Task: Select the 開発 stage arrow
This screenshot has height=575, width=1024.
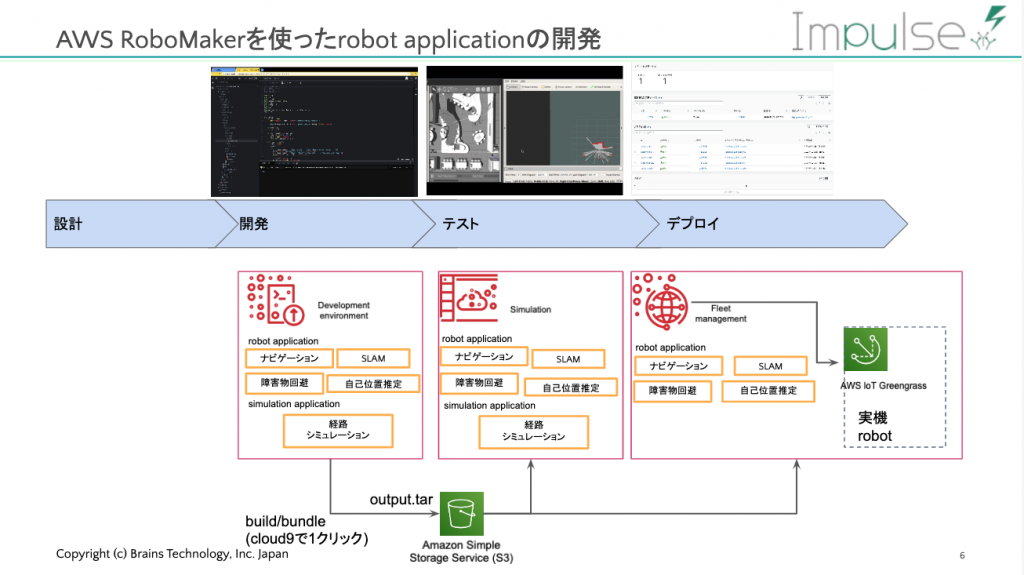Action: coord(325,223)
